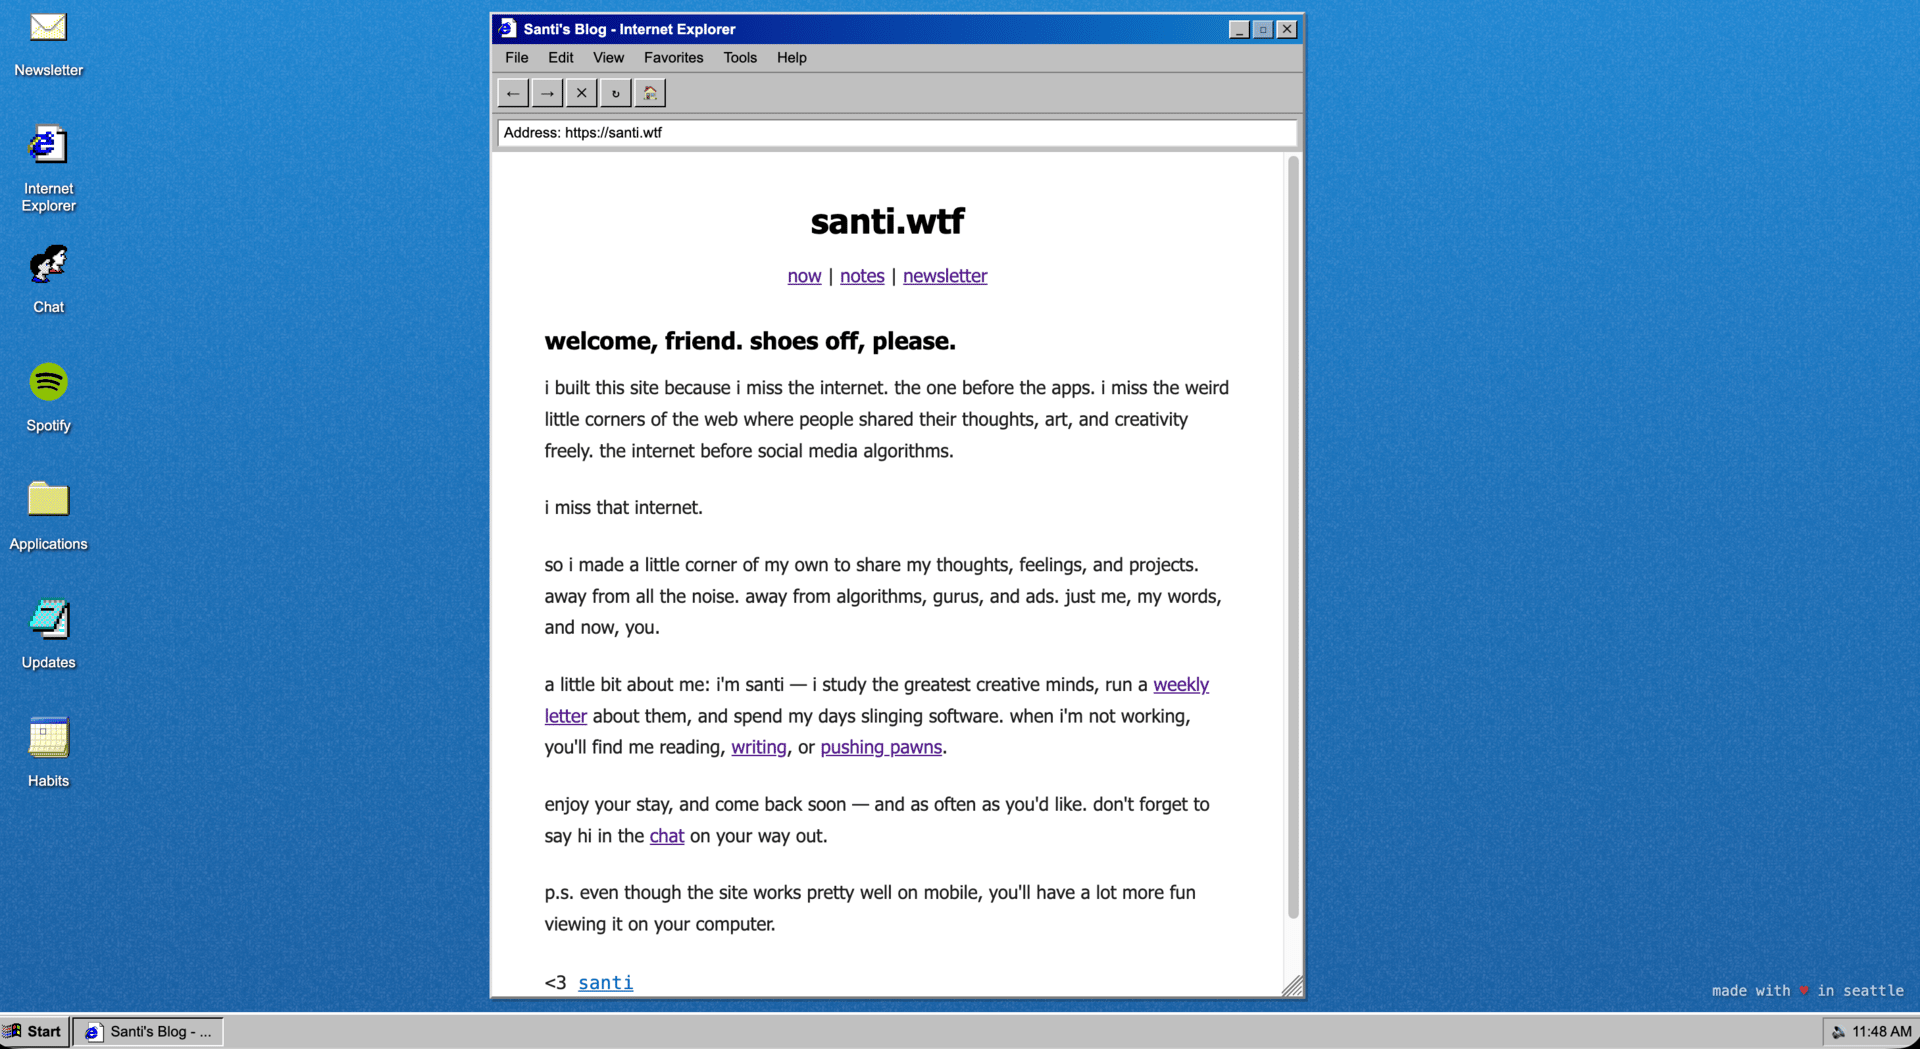
Task: Open the Edit menu
Action: click(560, 58)
